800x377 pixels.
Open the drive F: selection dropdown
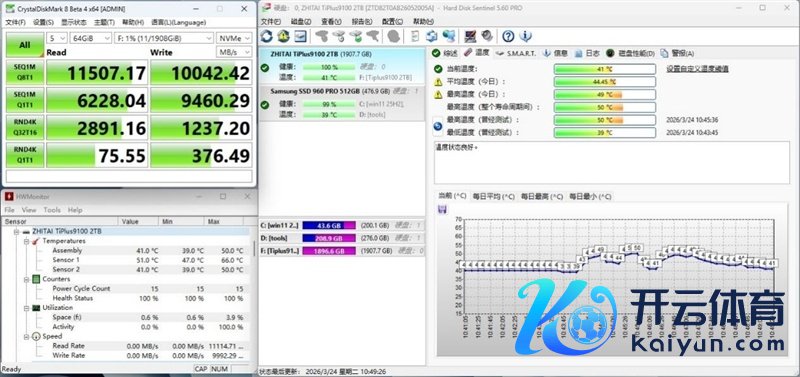(x=164, y=38)
